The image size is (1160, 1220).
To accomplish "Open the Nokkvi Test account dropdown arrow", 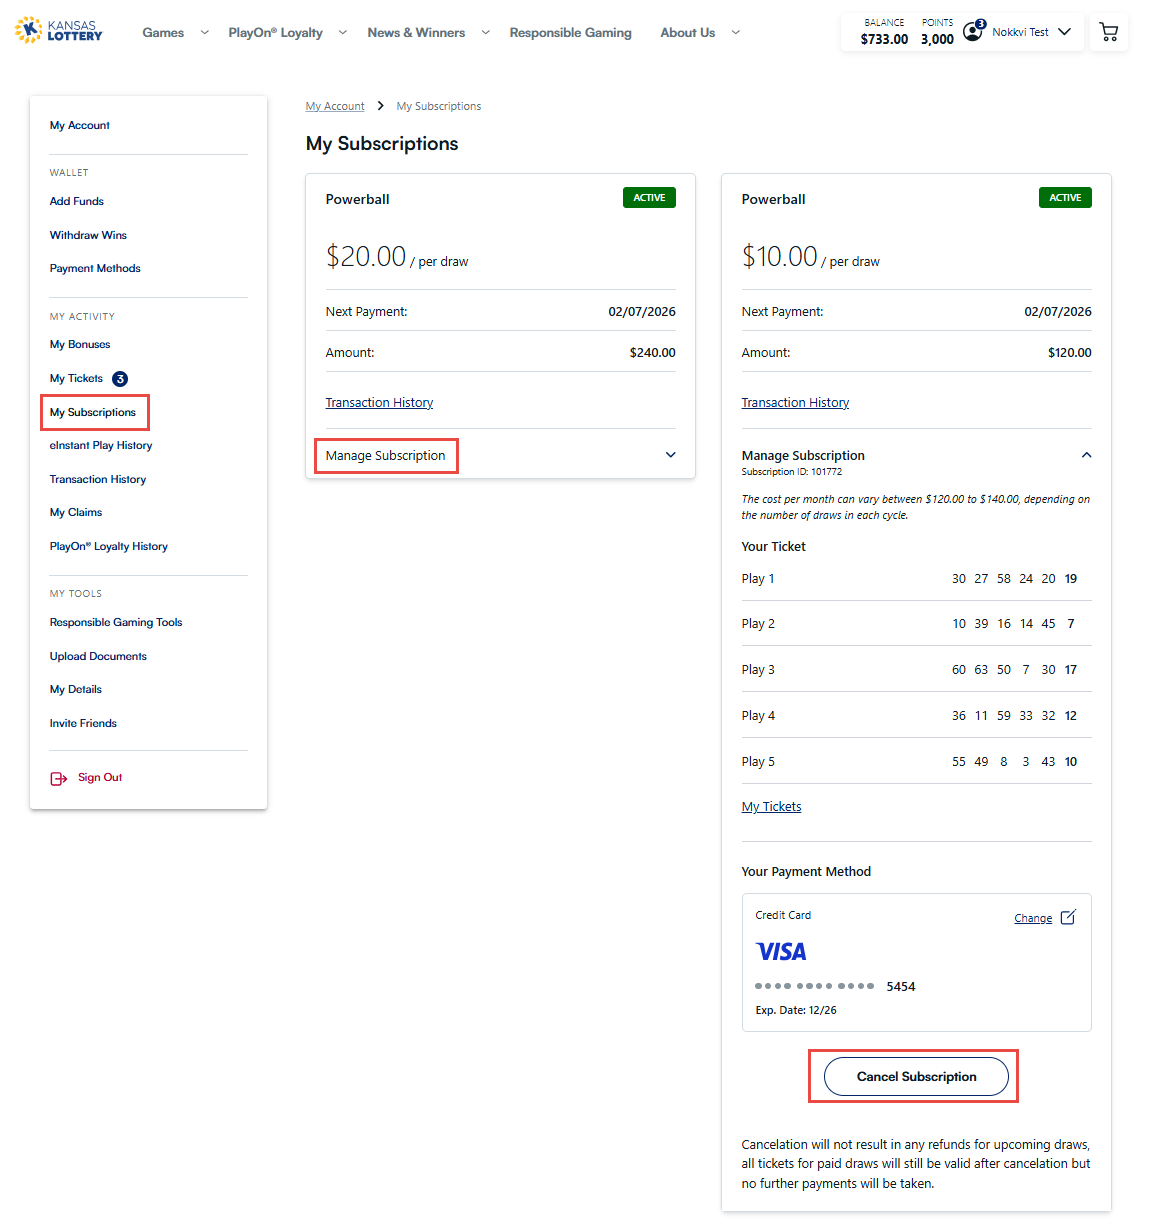I will point(1064,32).
